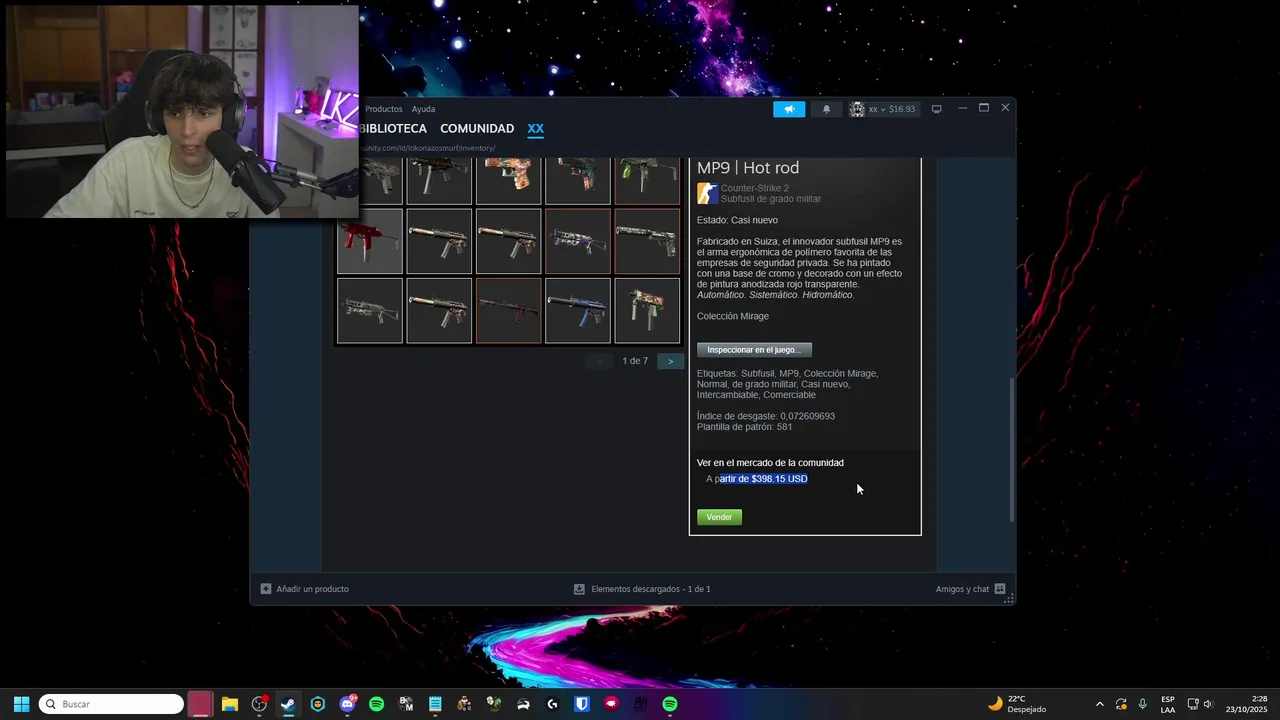Open the yellow hexagon face taskbar app
1280x720 pixels.
tap(318, 704)
